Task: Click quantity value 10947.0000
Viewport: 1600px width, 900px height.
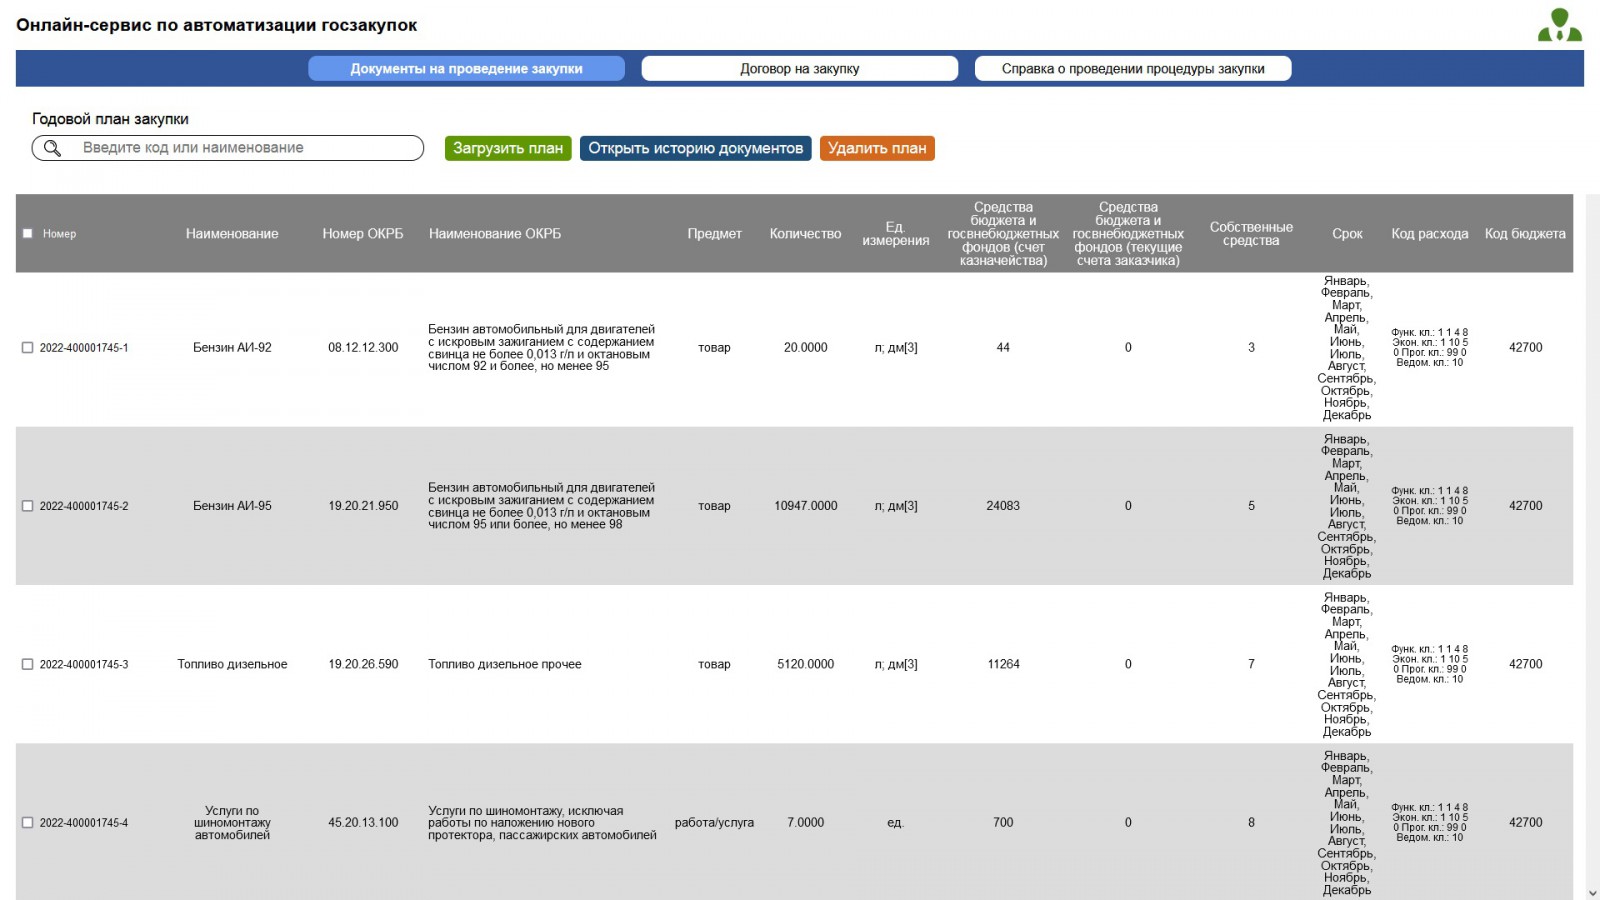Action: (x=805, y=506)
